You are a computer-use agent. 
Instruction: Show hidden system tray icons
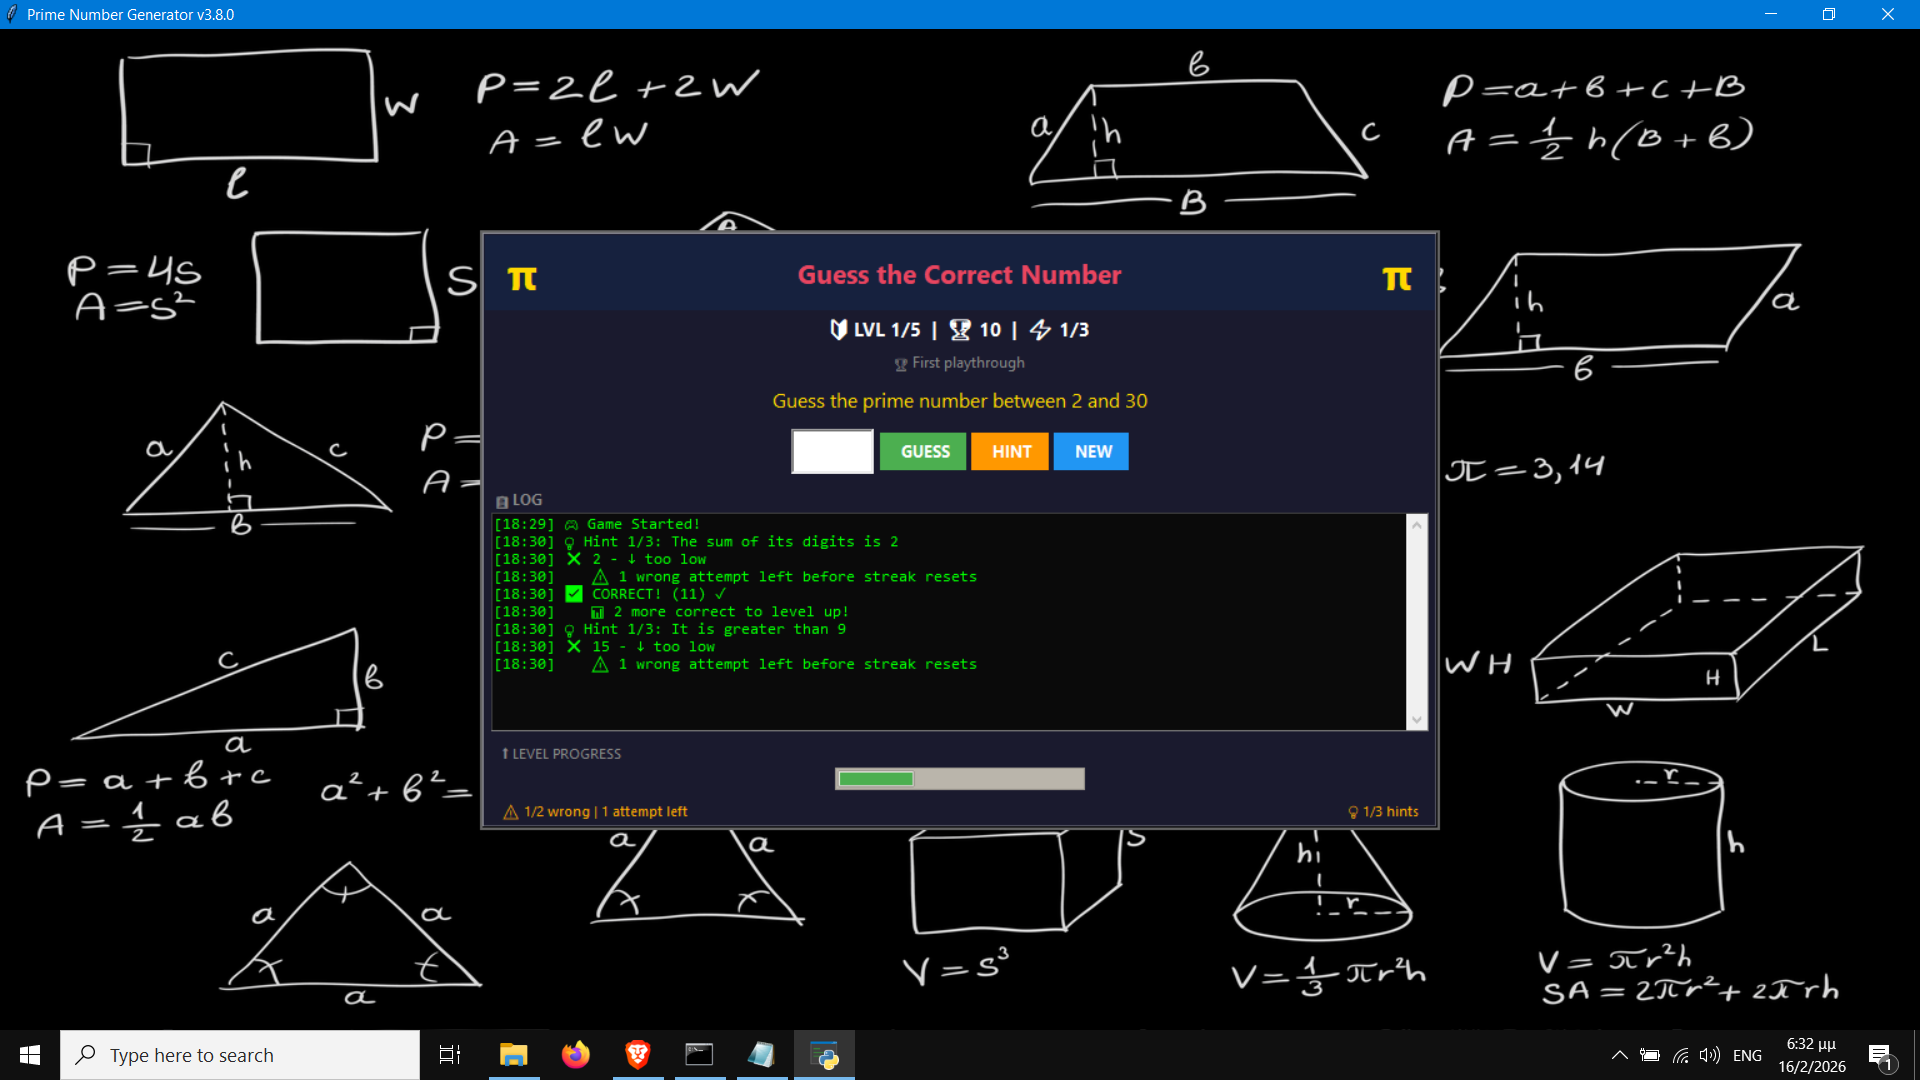pos(1619,1055)
